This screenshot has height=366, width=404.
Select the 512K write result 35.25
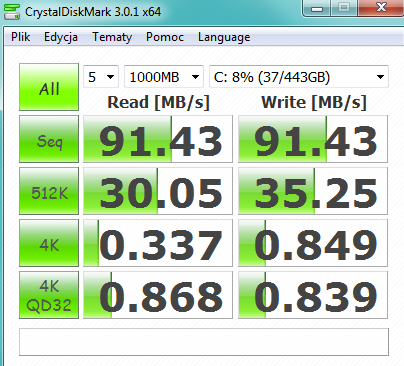(x=313, y=191)
